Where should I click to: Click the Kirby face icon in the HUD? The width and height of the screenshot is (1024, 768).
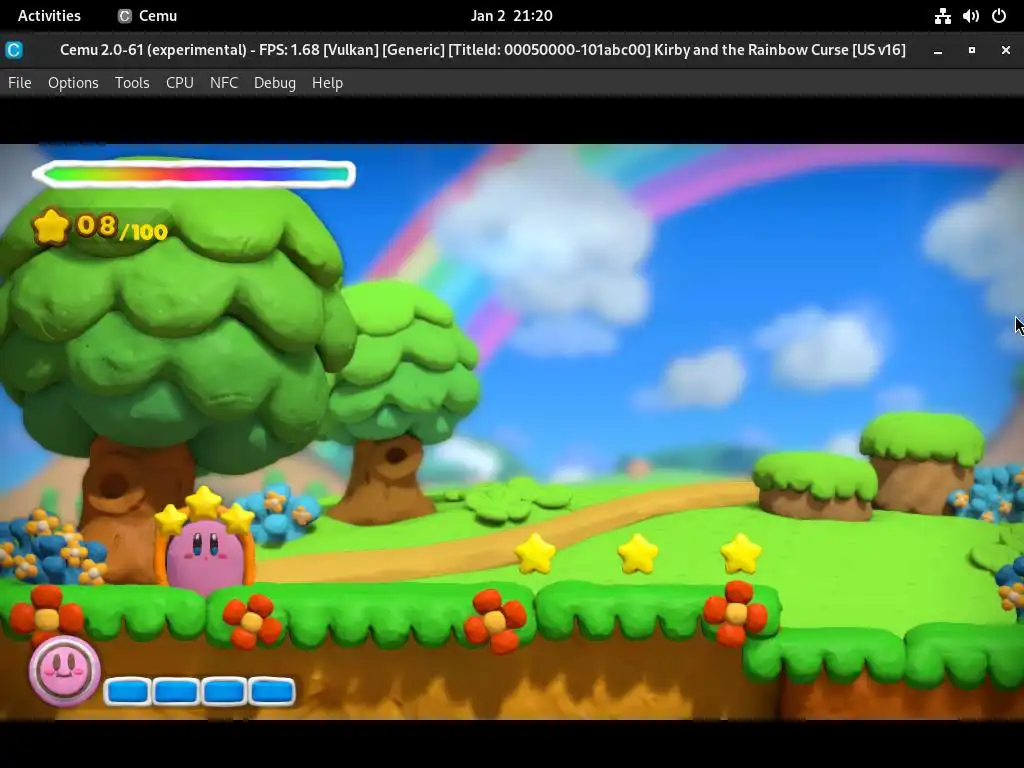tap(64, 671)
